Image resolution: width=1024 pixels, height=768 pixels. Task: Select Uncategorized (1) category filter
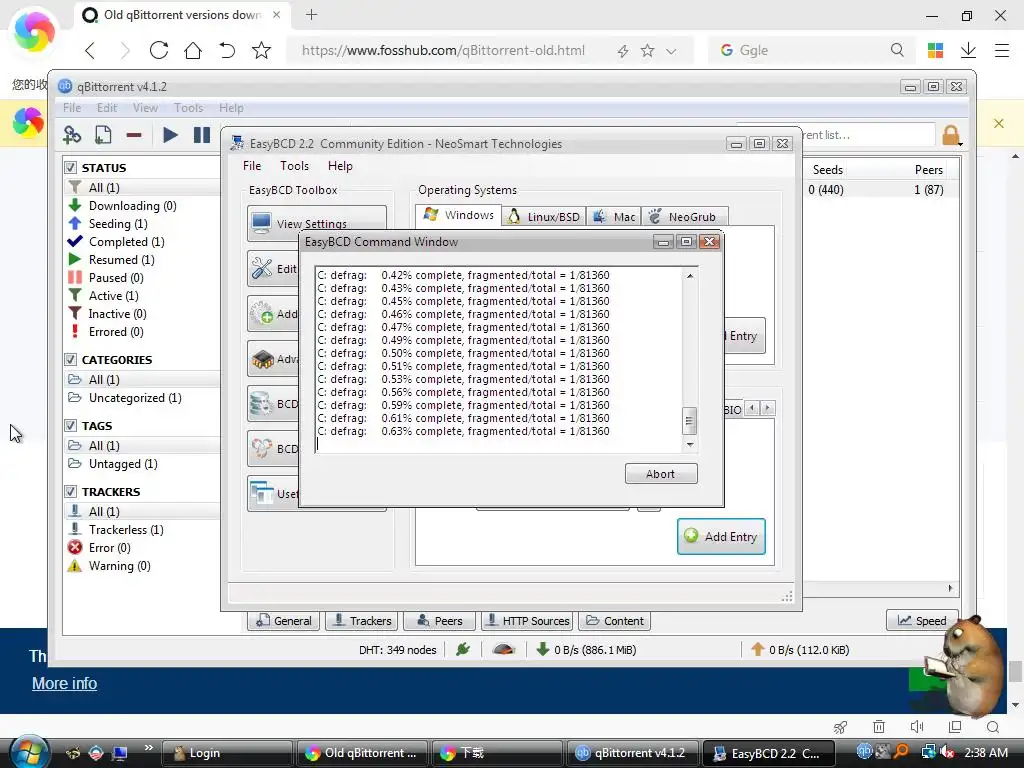coord(135,398)
